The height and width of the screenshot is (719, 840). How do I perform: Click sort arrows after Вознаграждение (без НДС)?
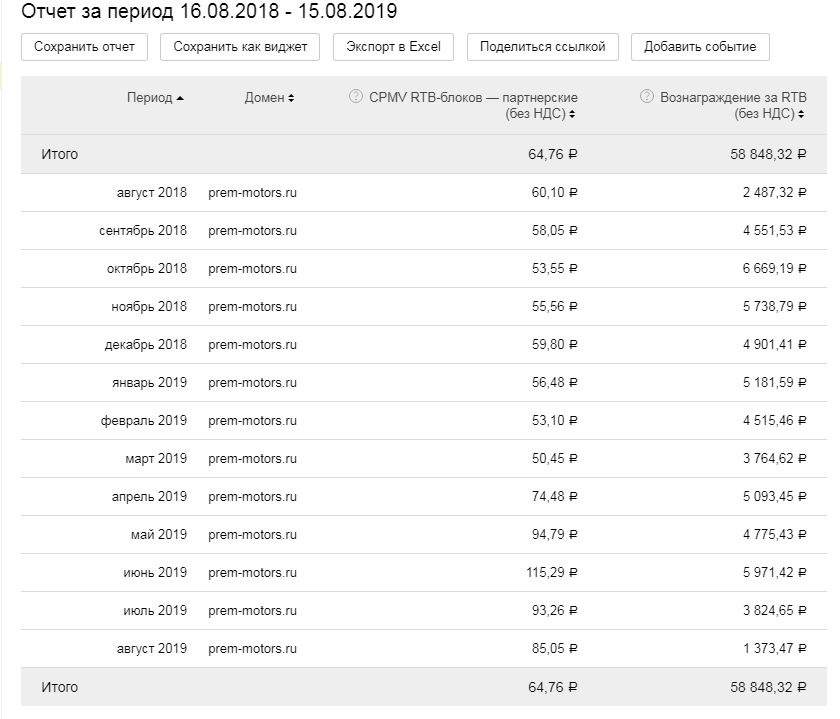point(803,115)
